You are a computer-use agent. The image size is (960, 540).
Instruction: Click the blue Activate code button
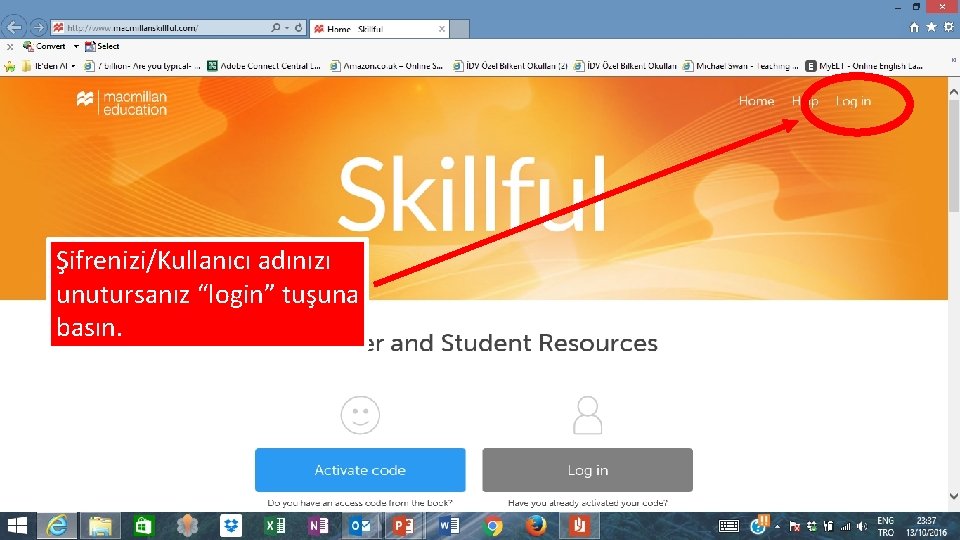(360, 470)
